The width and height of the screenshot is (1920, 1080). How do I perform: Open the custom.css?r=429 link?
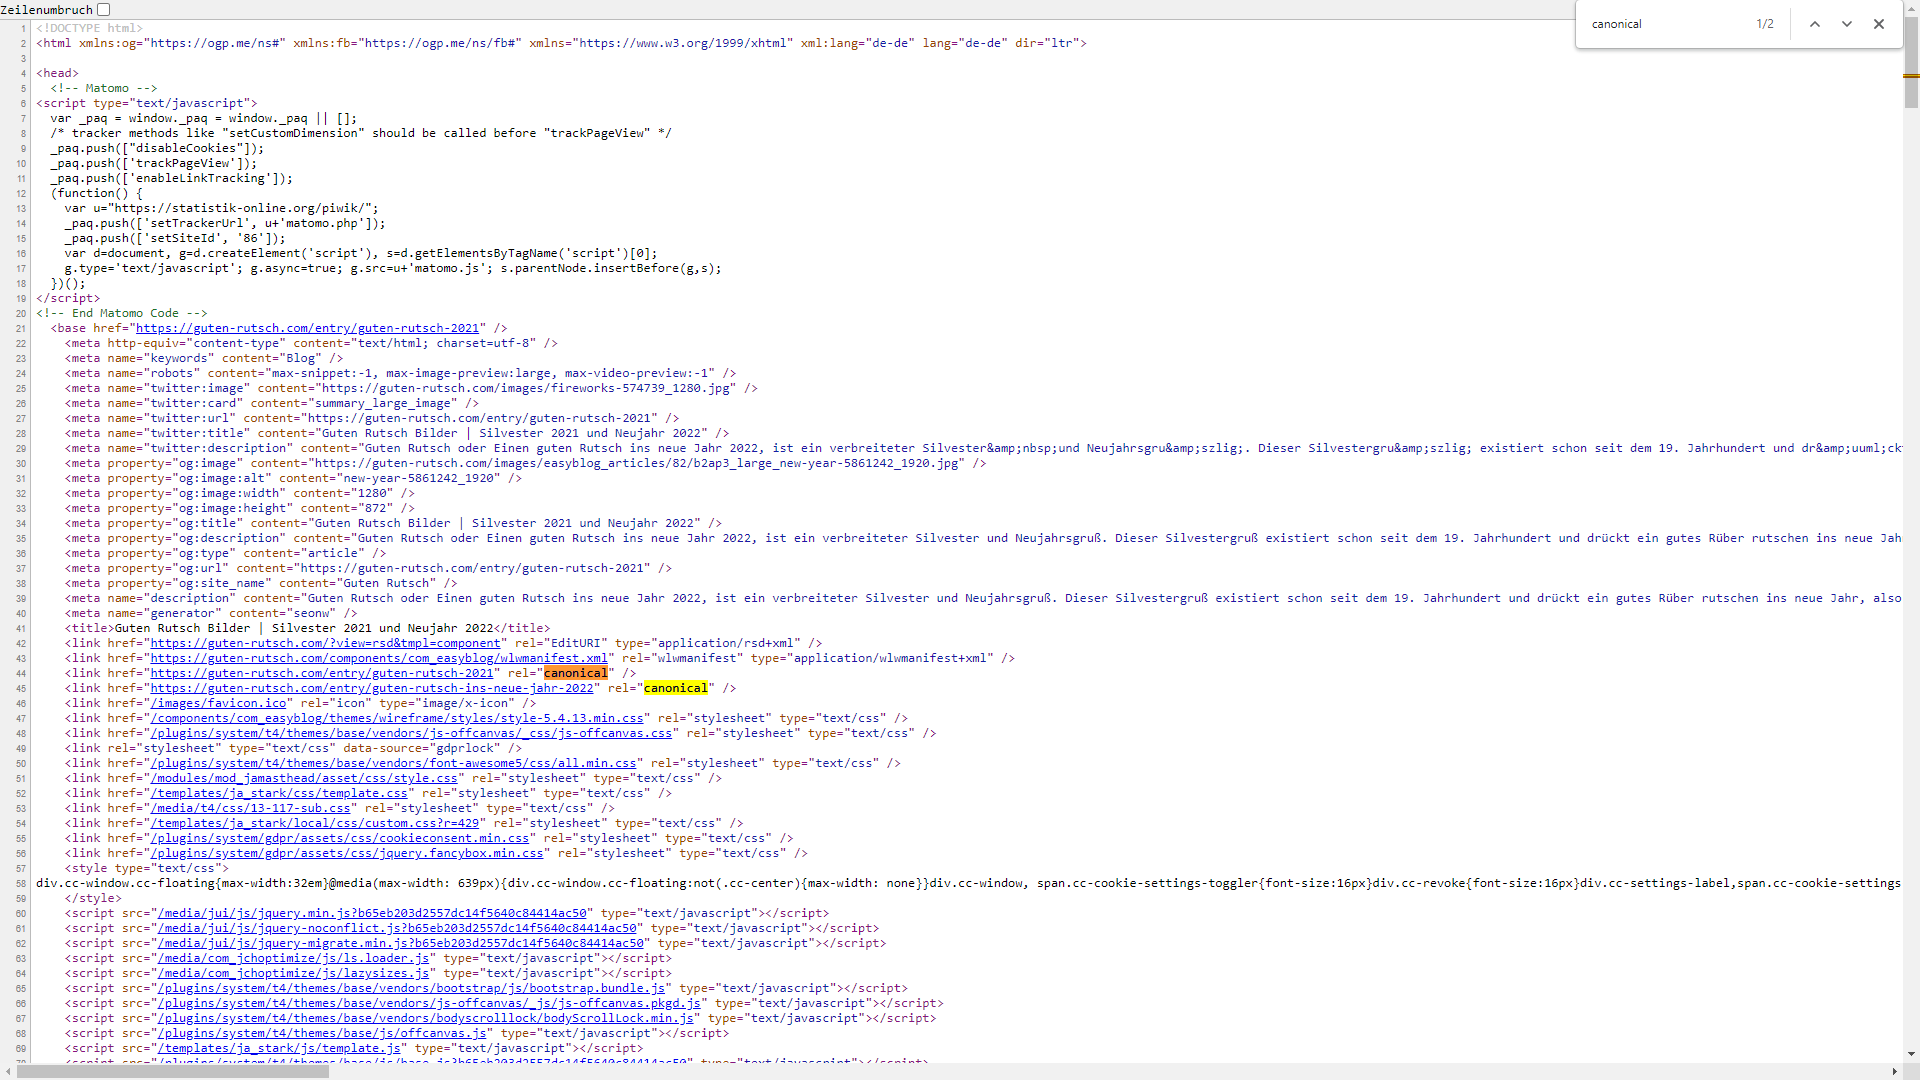pos(314,823)
